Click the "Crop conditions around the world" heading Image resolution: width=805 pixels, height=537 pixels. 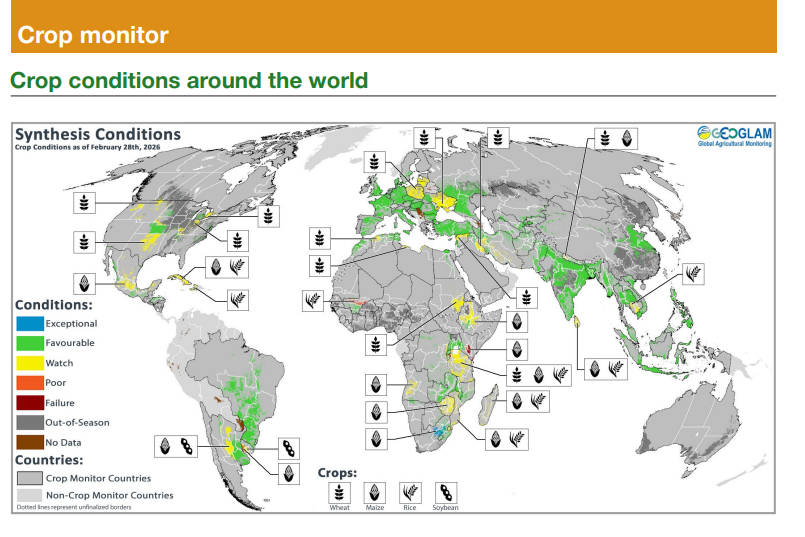(x=189, y=80)
